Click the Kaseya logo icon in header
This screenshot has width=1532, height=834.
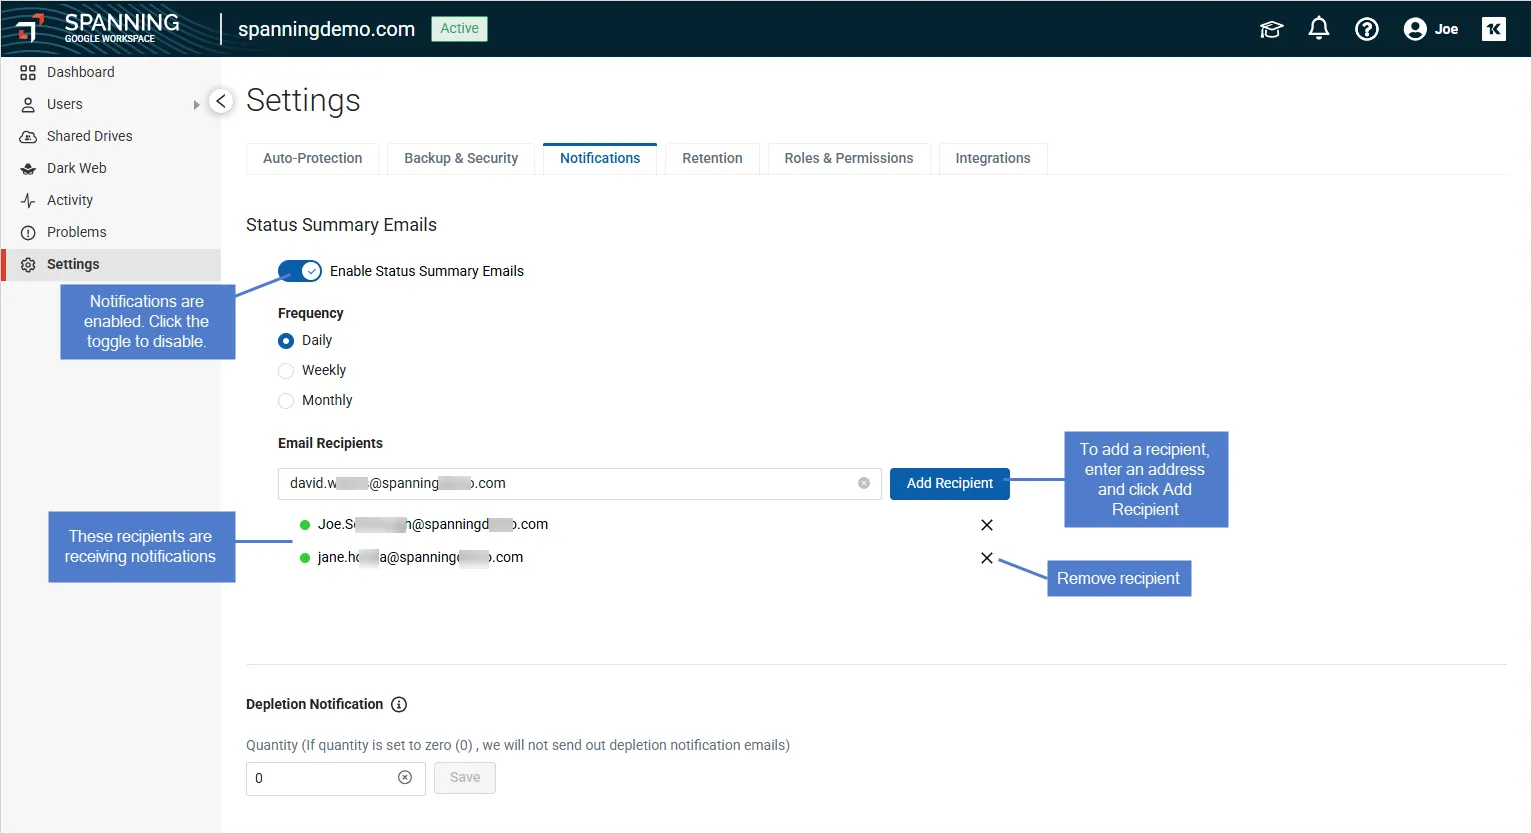[x=1493, y=29]
